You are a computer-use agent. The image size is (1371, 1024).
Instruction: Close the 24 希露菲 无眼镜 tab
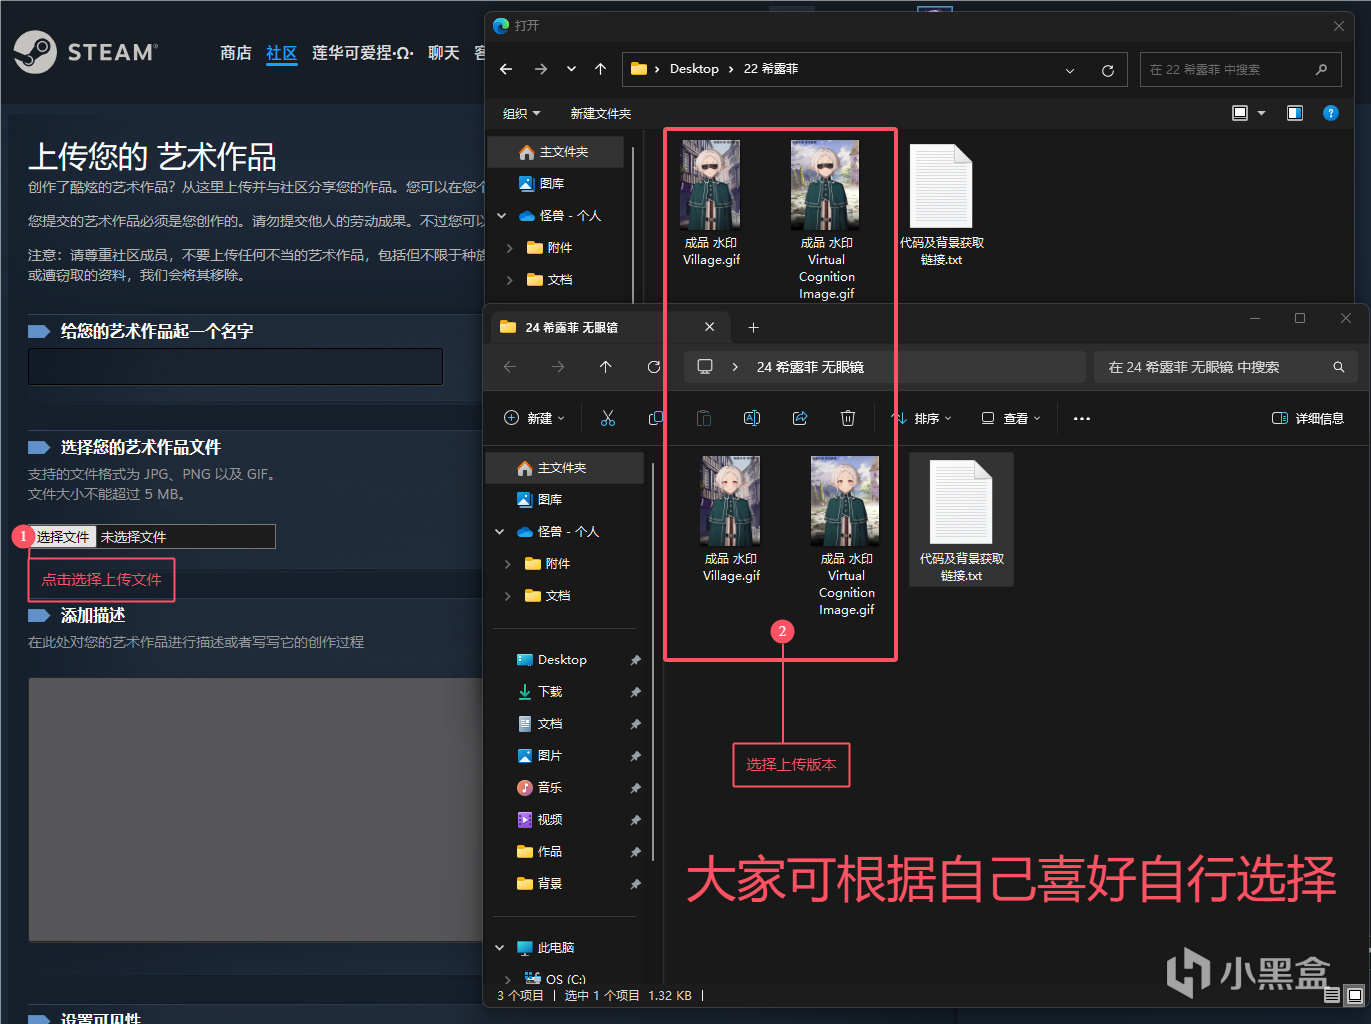[710, 327]
